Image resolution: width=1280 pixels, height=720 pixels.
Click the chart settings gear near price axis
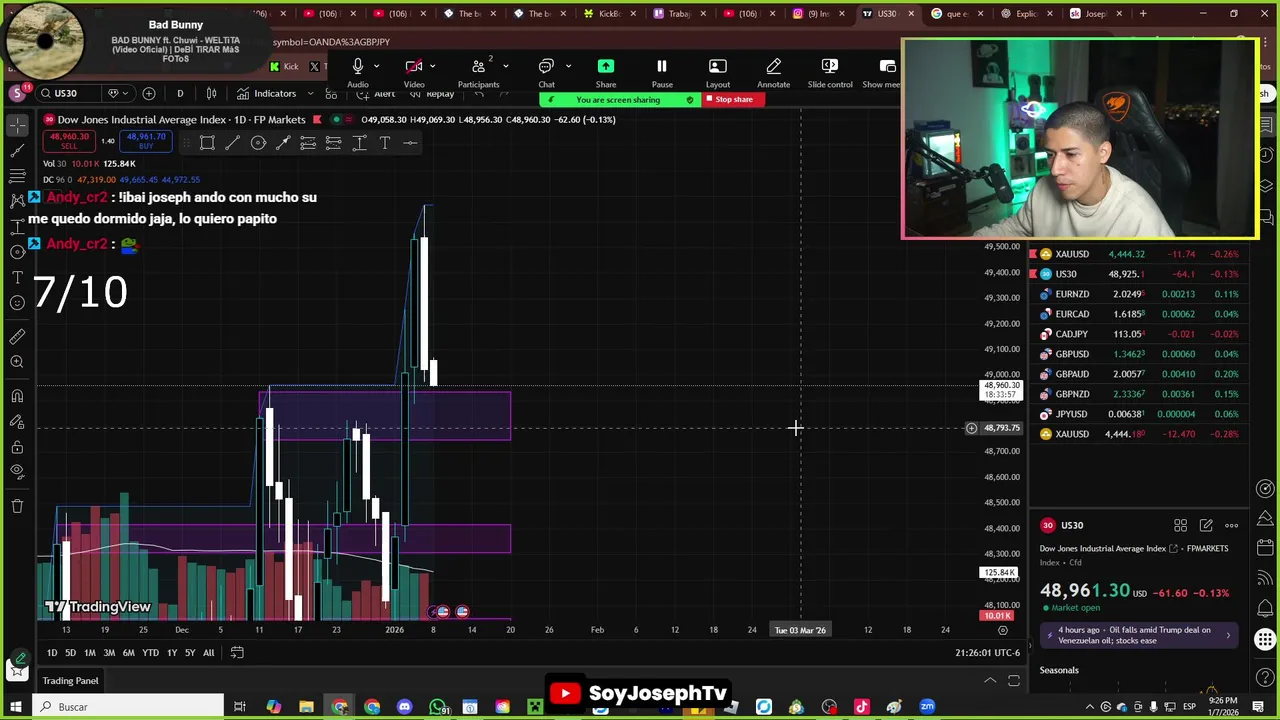[1003, 630]
